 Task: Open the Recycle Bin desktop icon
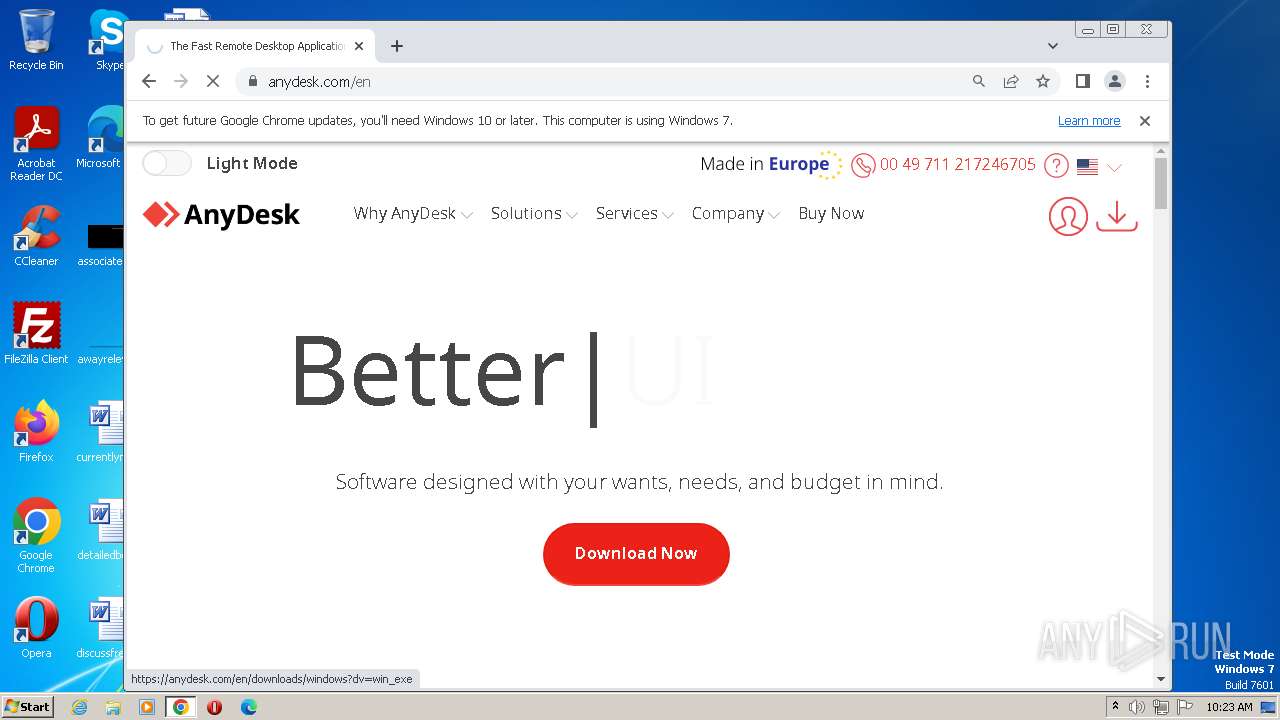(x=36, y=40)
